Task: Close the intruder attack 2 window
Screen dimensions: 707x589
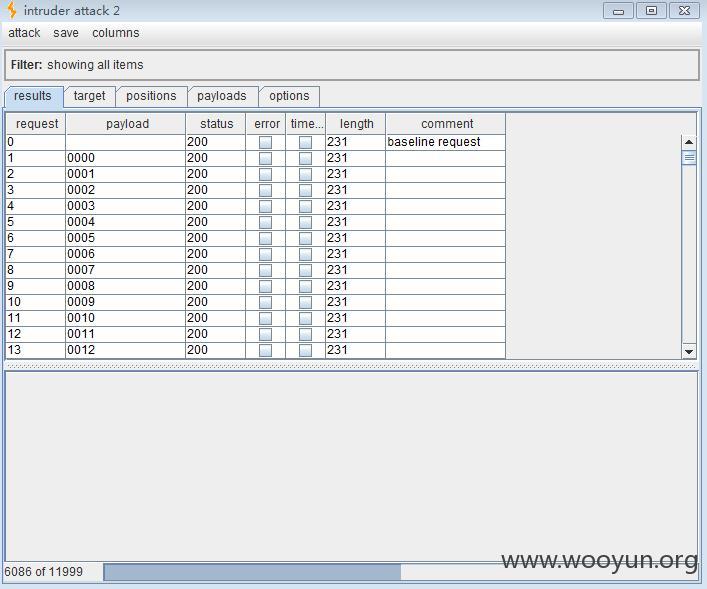Action: 684,11
